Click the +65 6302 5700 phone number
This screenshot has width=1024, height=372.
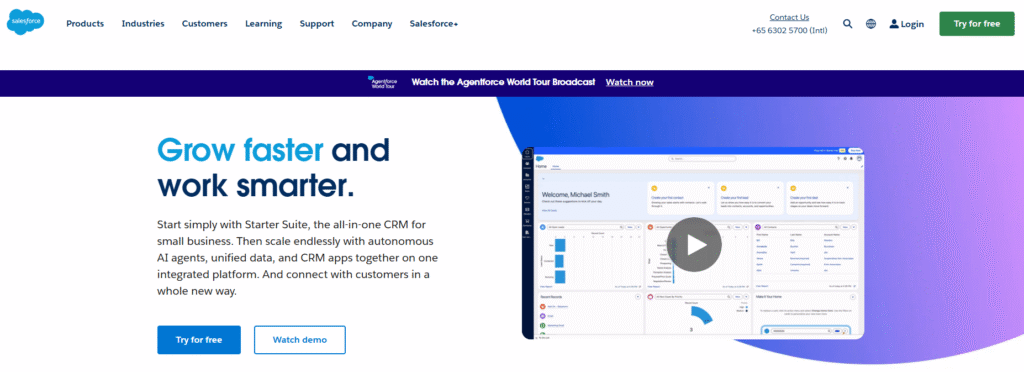[x=789, y=31]
